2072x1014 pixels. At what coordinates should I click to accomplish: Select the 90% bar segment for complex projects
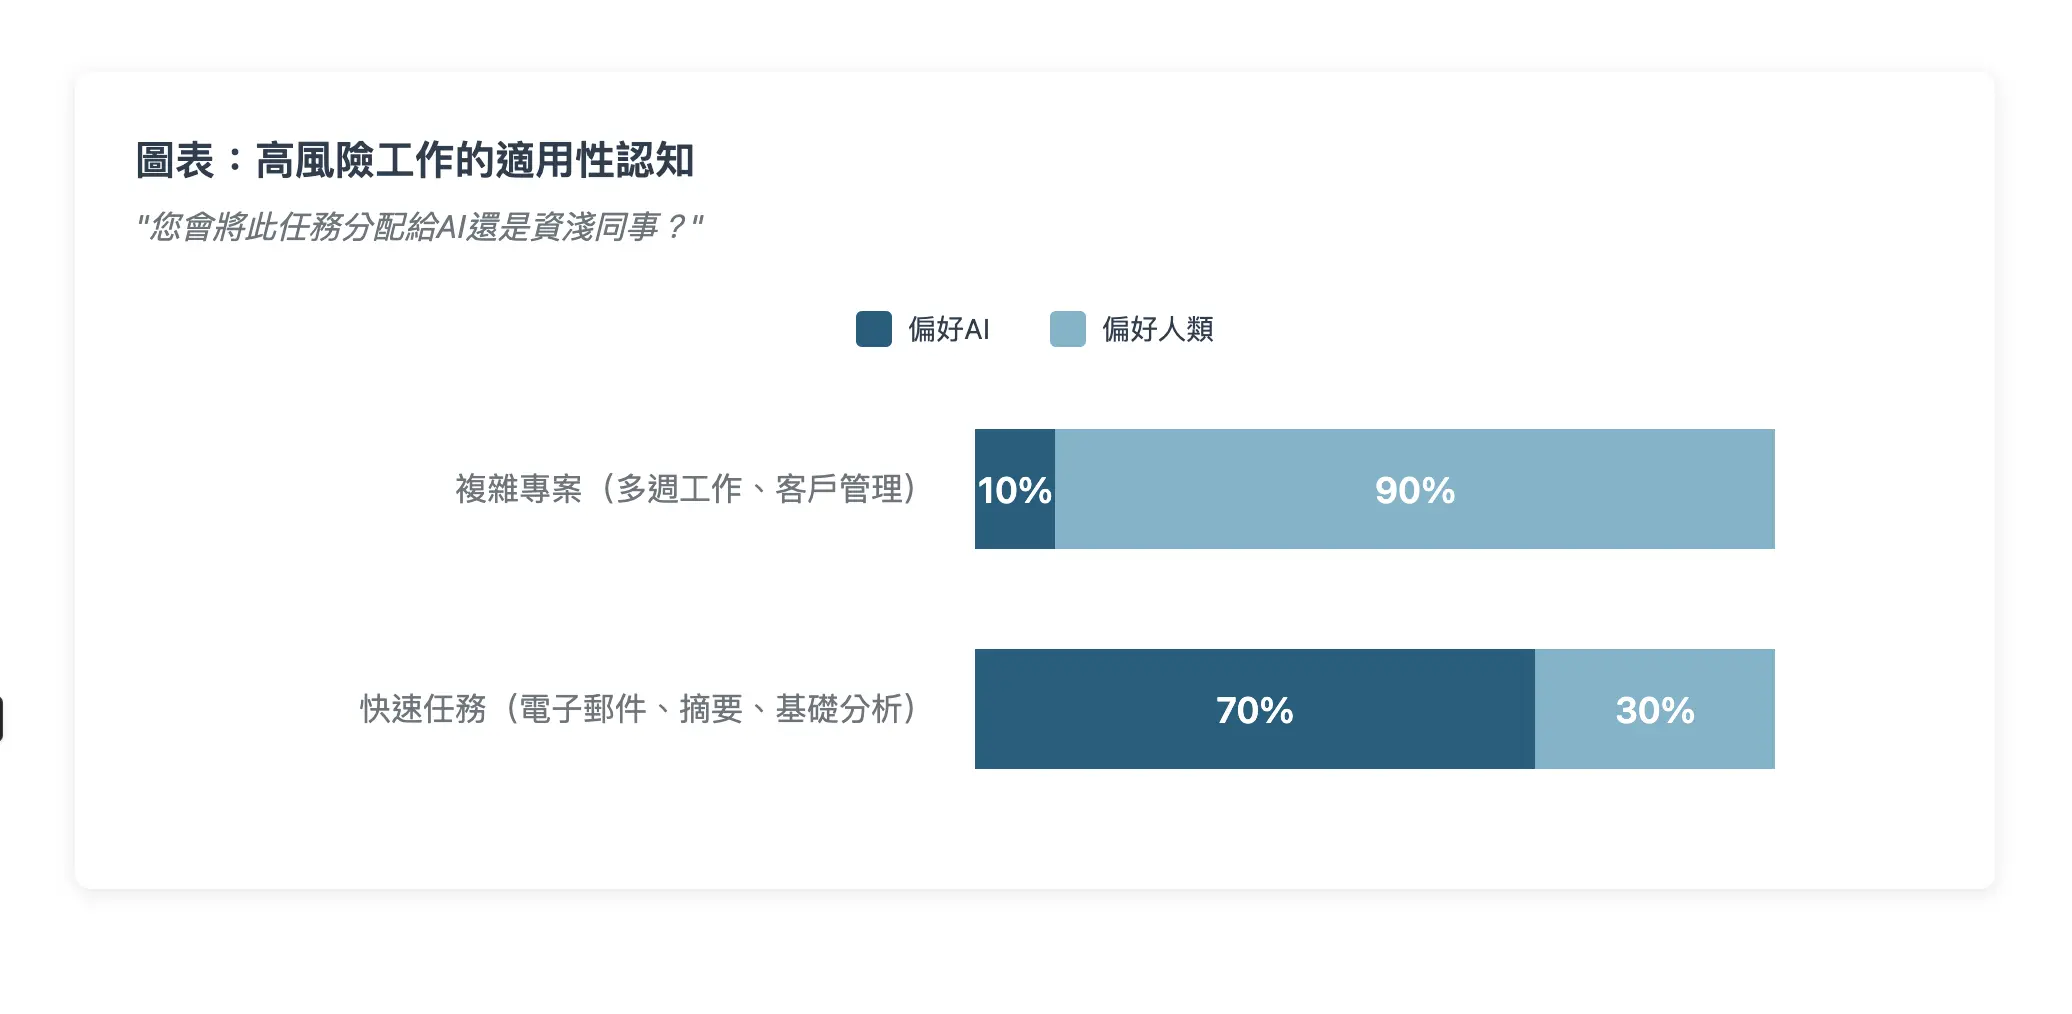[1415, 489]
